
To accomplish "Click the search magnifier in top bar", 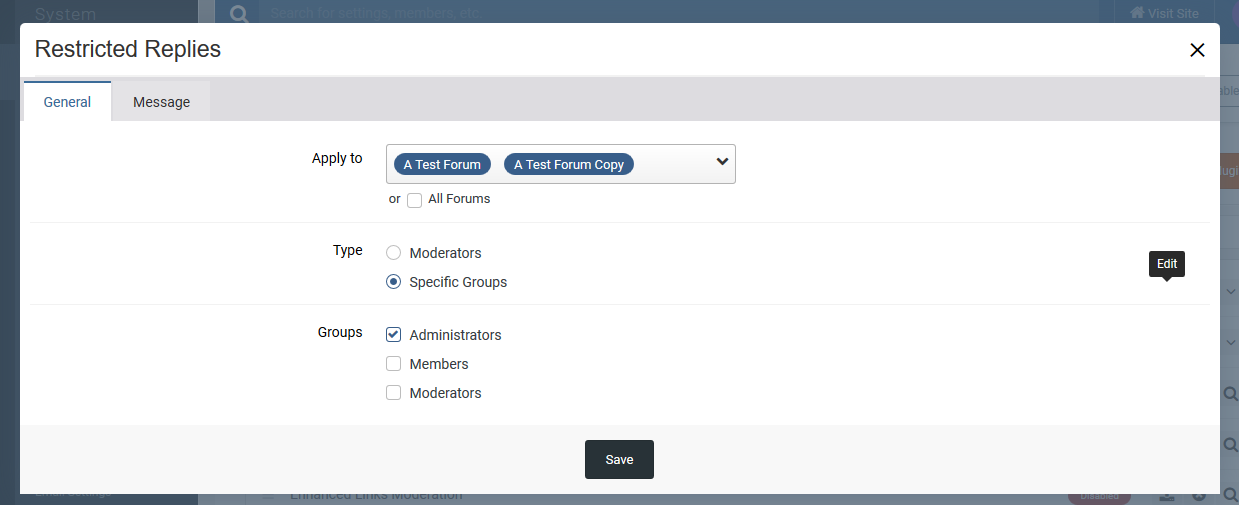I will 238,14.
